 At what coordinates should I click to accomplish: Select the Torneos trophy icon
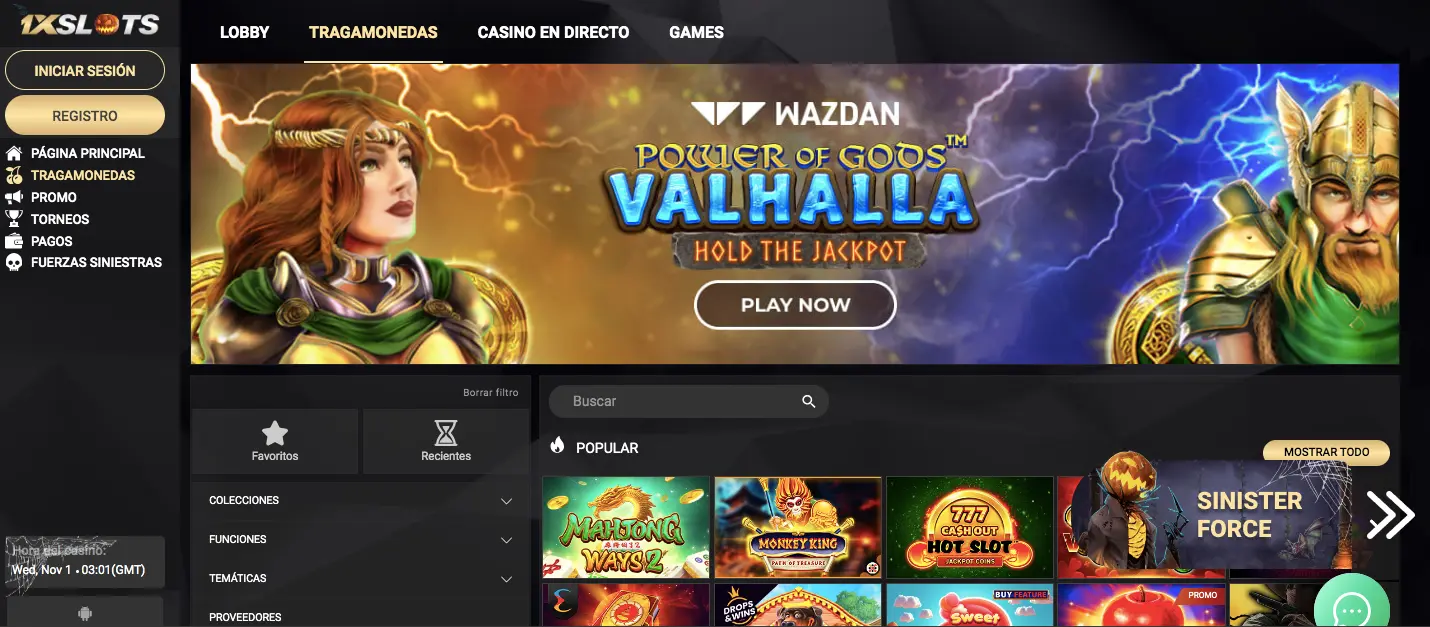click(x=14, y=219)
